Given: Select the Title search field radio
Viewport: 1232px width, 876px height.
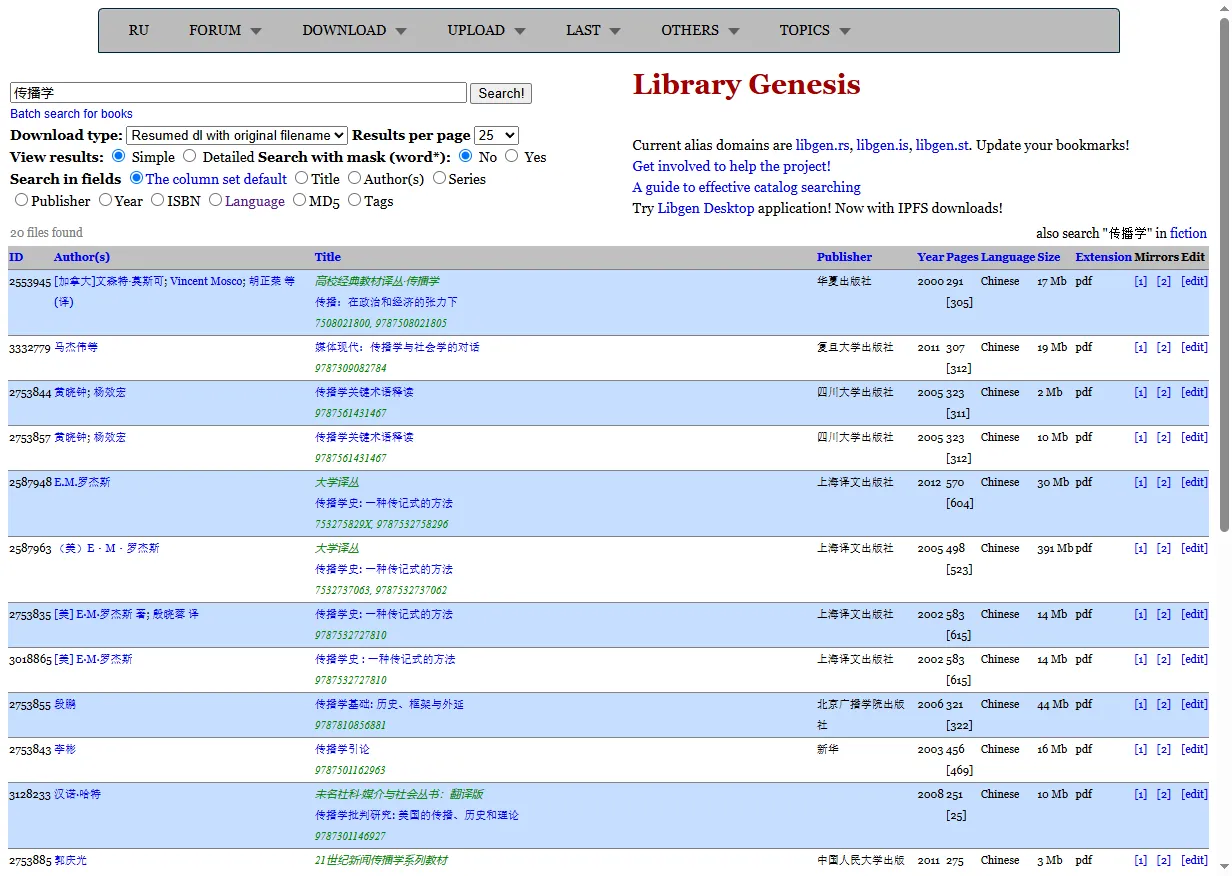Looking at the screenshot, I should point(301,178).
